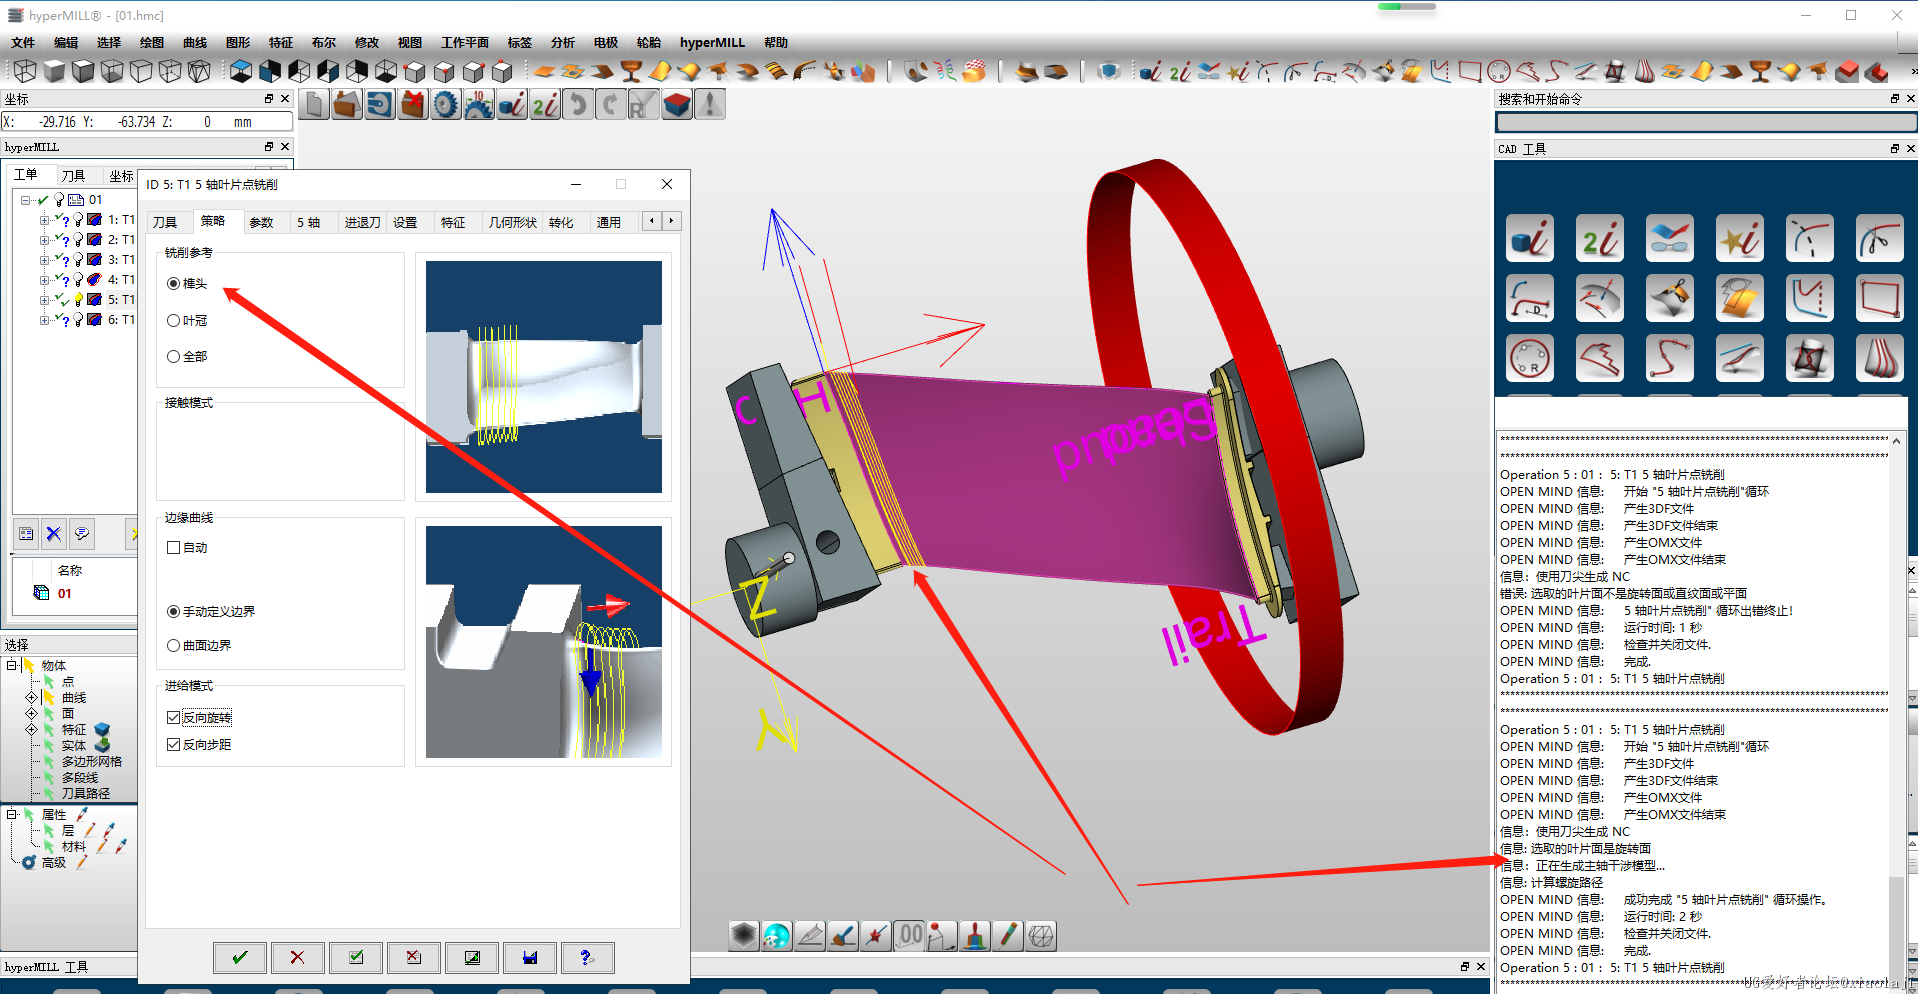Expand the 特征 selection node
1918x994 pixels.
pos(31,729)
